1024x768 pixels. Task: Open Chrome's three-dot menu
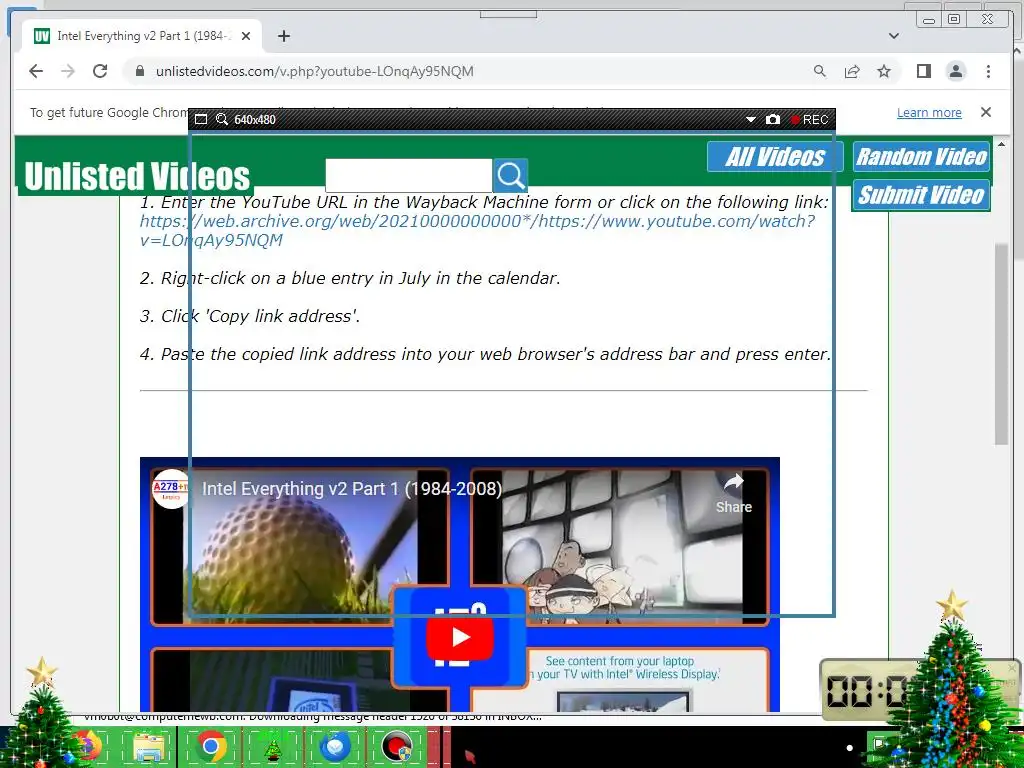click(988, 71)
